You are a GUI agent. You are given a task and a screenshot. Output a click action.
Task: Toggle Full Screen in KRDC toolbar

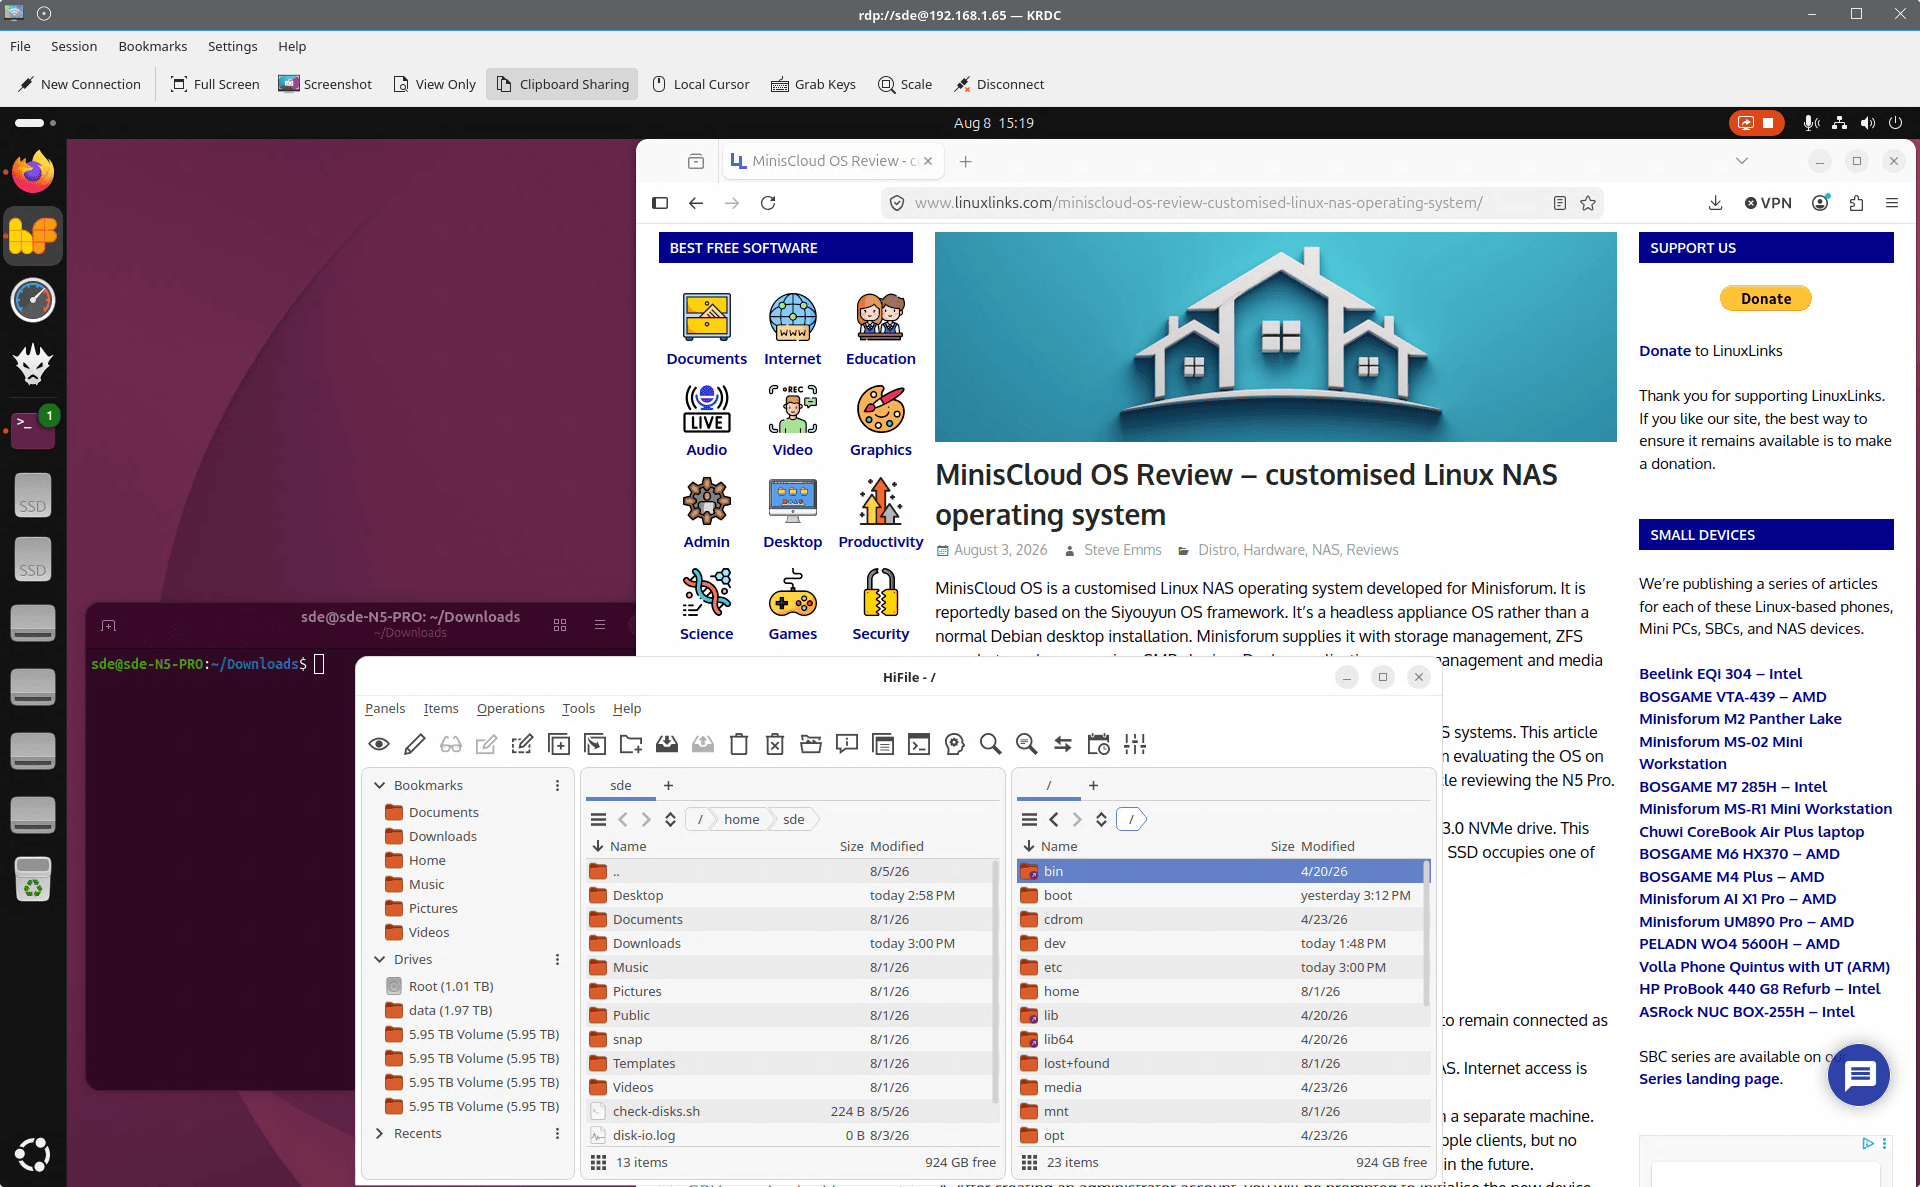pos(215,84)
